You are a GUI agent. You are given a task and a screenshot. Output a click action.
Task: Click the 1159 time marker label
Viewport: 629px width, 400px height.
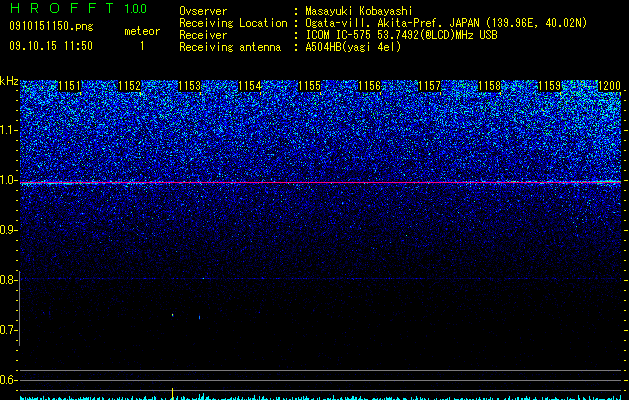pyautogui.click(x=550, y=86)
